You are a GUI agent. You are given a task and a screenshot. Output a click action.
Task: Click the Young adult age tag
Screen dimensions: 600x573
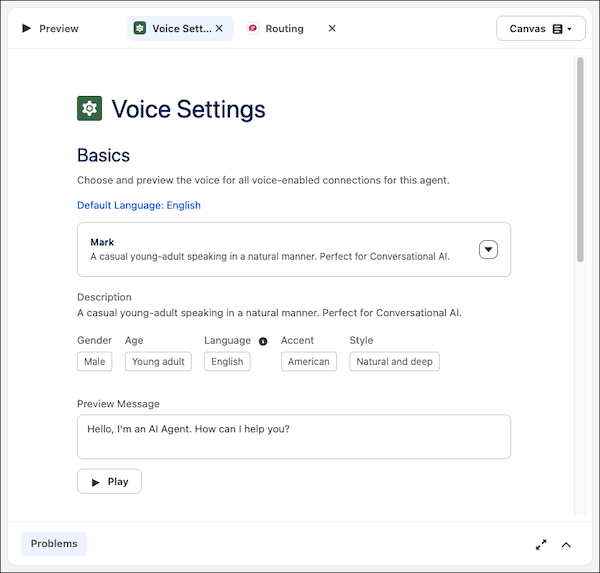click(x=158, y=362)
